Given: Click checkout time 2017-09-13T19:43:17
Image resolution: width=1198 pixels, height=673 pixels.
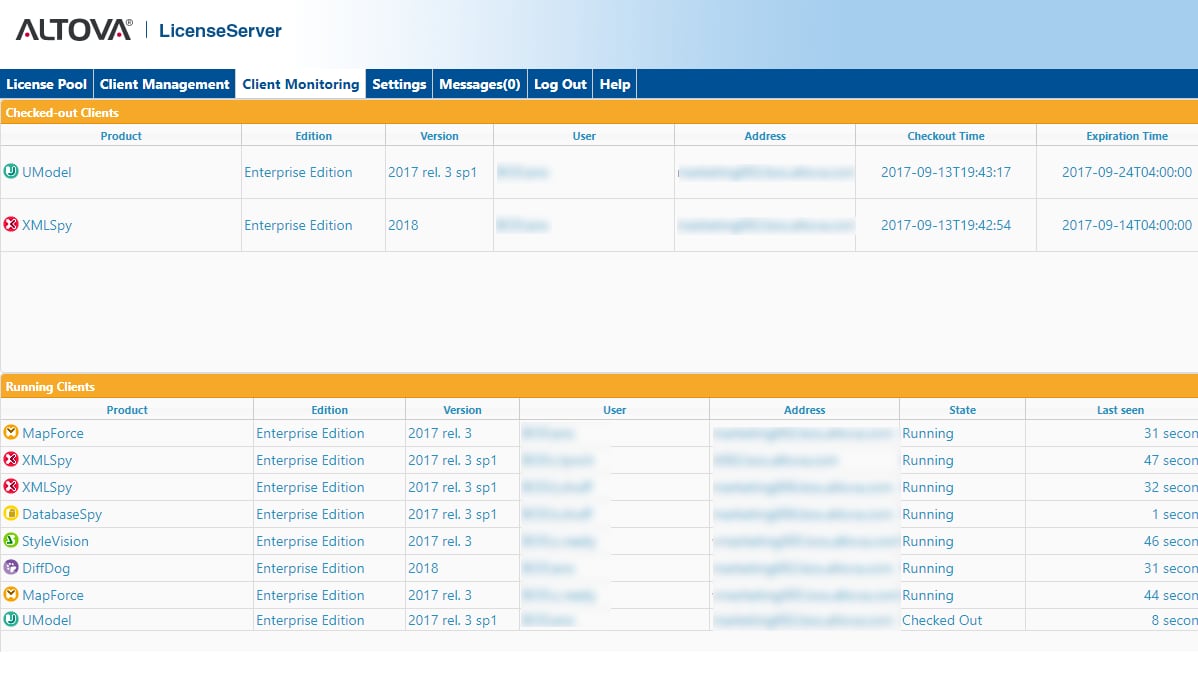Looking at the screenshot, I should tap(946, 172).
